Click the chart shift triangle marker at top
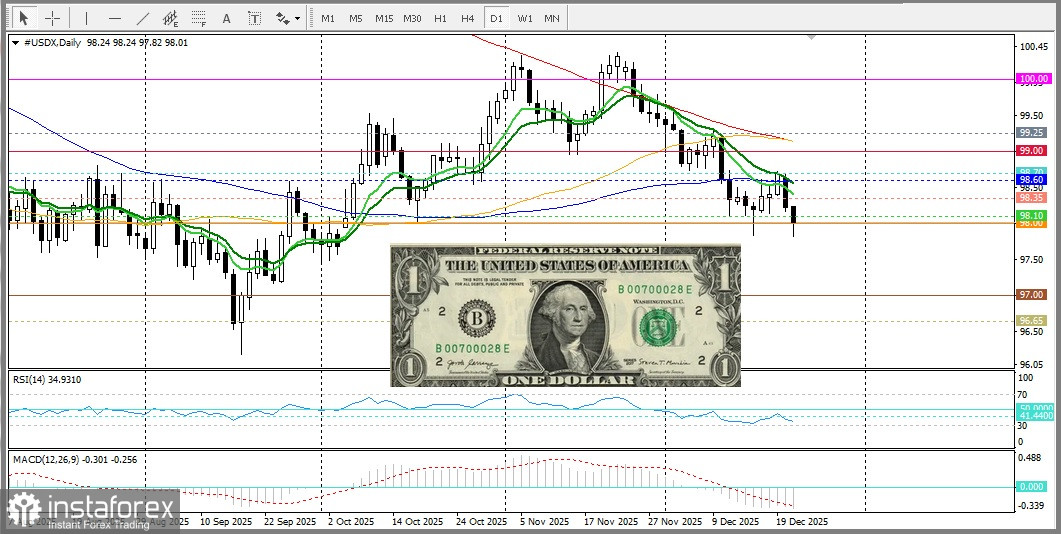1061x534 pixels. click(812, 37)
